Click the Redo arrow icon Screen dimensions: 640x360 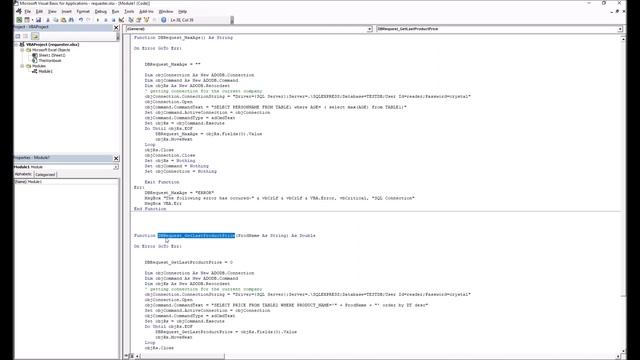[x=88, y=20]
